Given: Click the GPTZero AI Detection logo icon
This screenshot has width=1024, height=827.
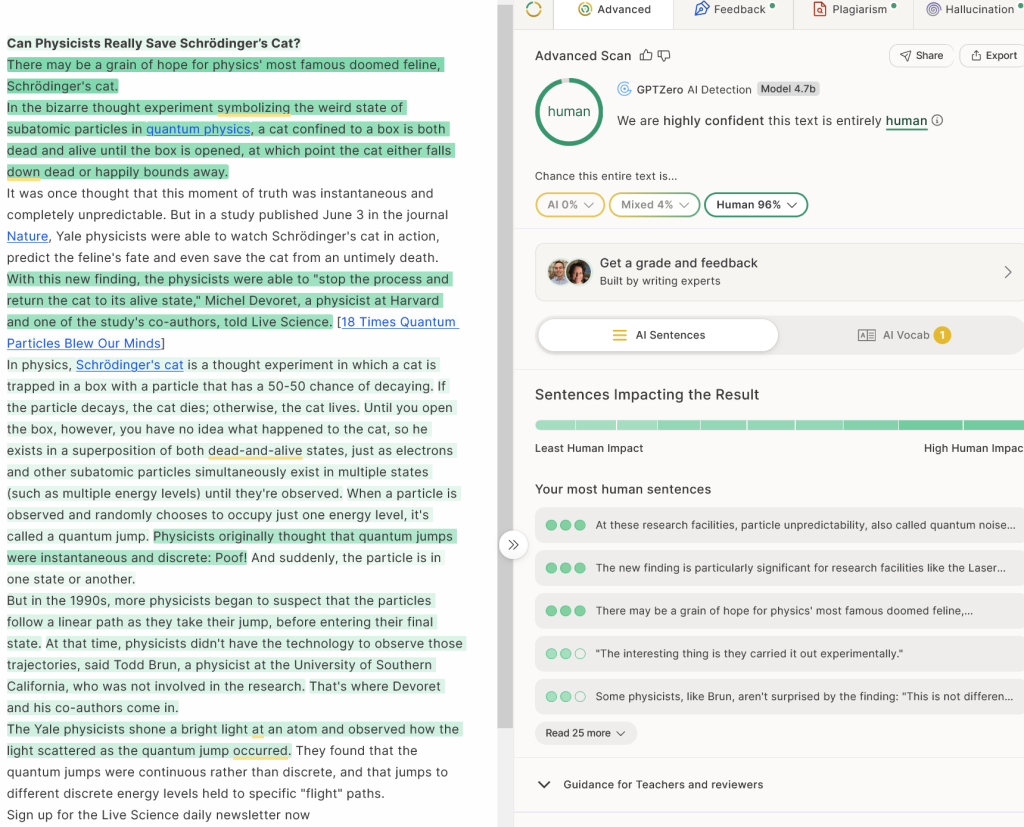Looking at the screenshot, I should click(x=624, y=89).
